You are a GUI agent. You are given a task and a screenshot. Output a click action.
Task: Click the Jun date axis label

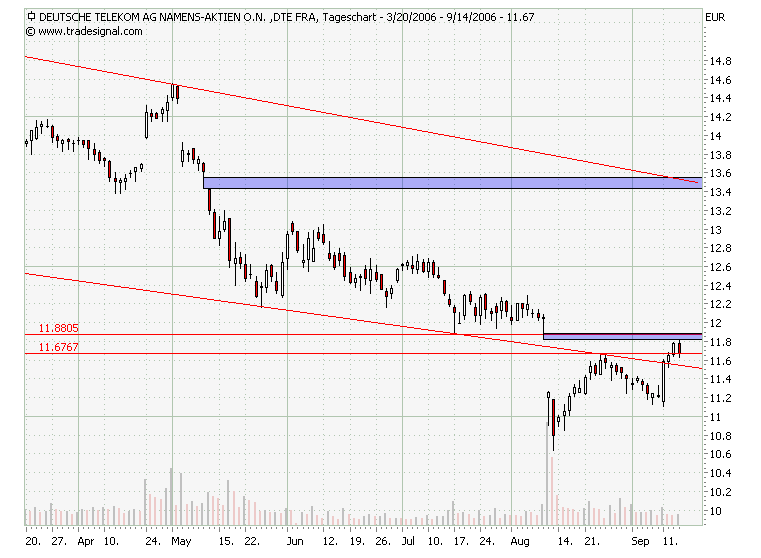pyautogui.click(x=295, y=542)
